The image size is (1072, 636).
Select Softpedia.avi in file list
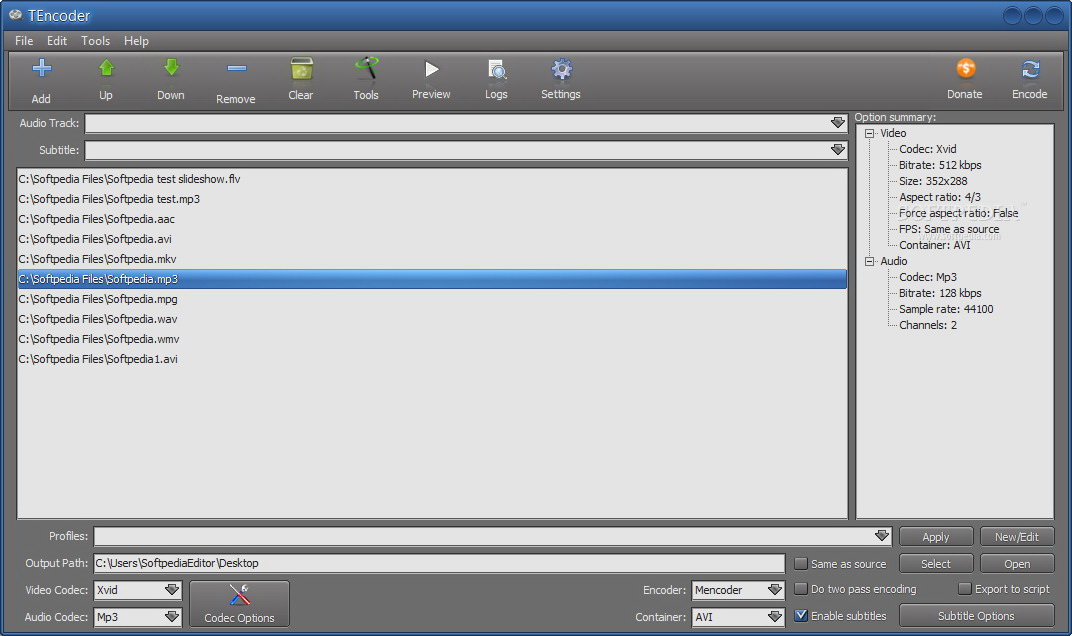coord(432,239)
